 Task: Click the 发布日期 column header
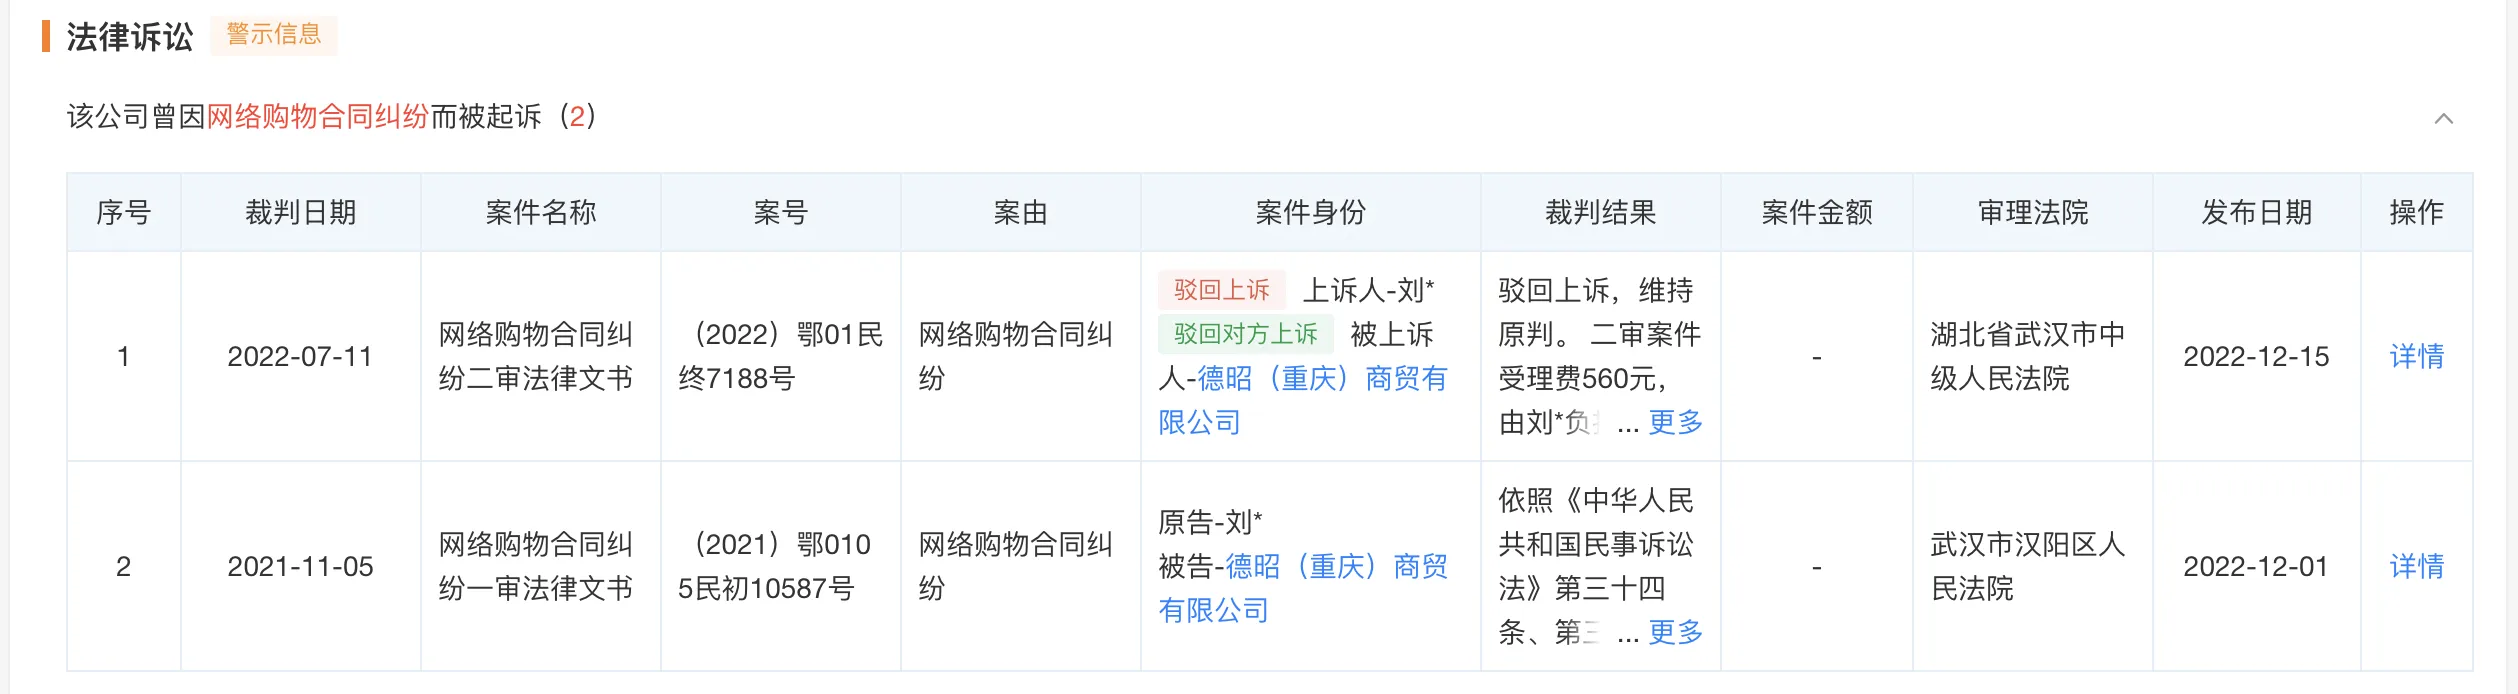(x=2257, y=212)
